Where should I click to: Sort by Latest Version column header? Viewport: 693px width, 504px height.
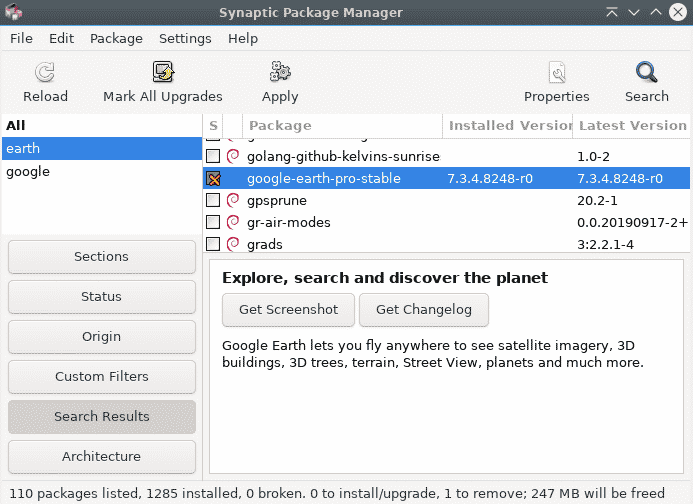pos(632,126)
